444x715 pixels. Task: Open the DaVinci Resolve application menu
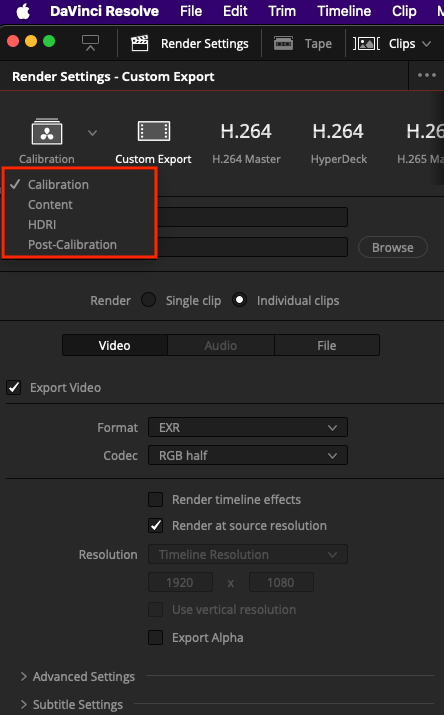point(104,11)
